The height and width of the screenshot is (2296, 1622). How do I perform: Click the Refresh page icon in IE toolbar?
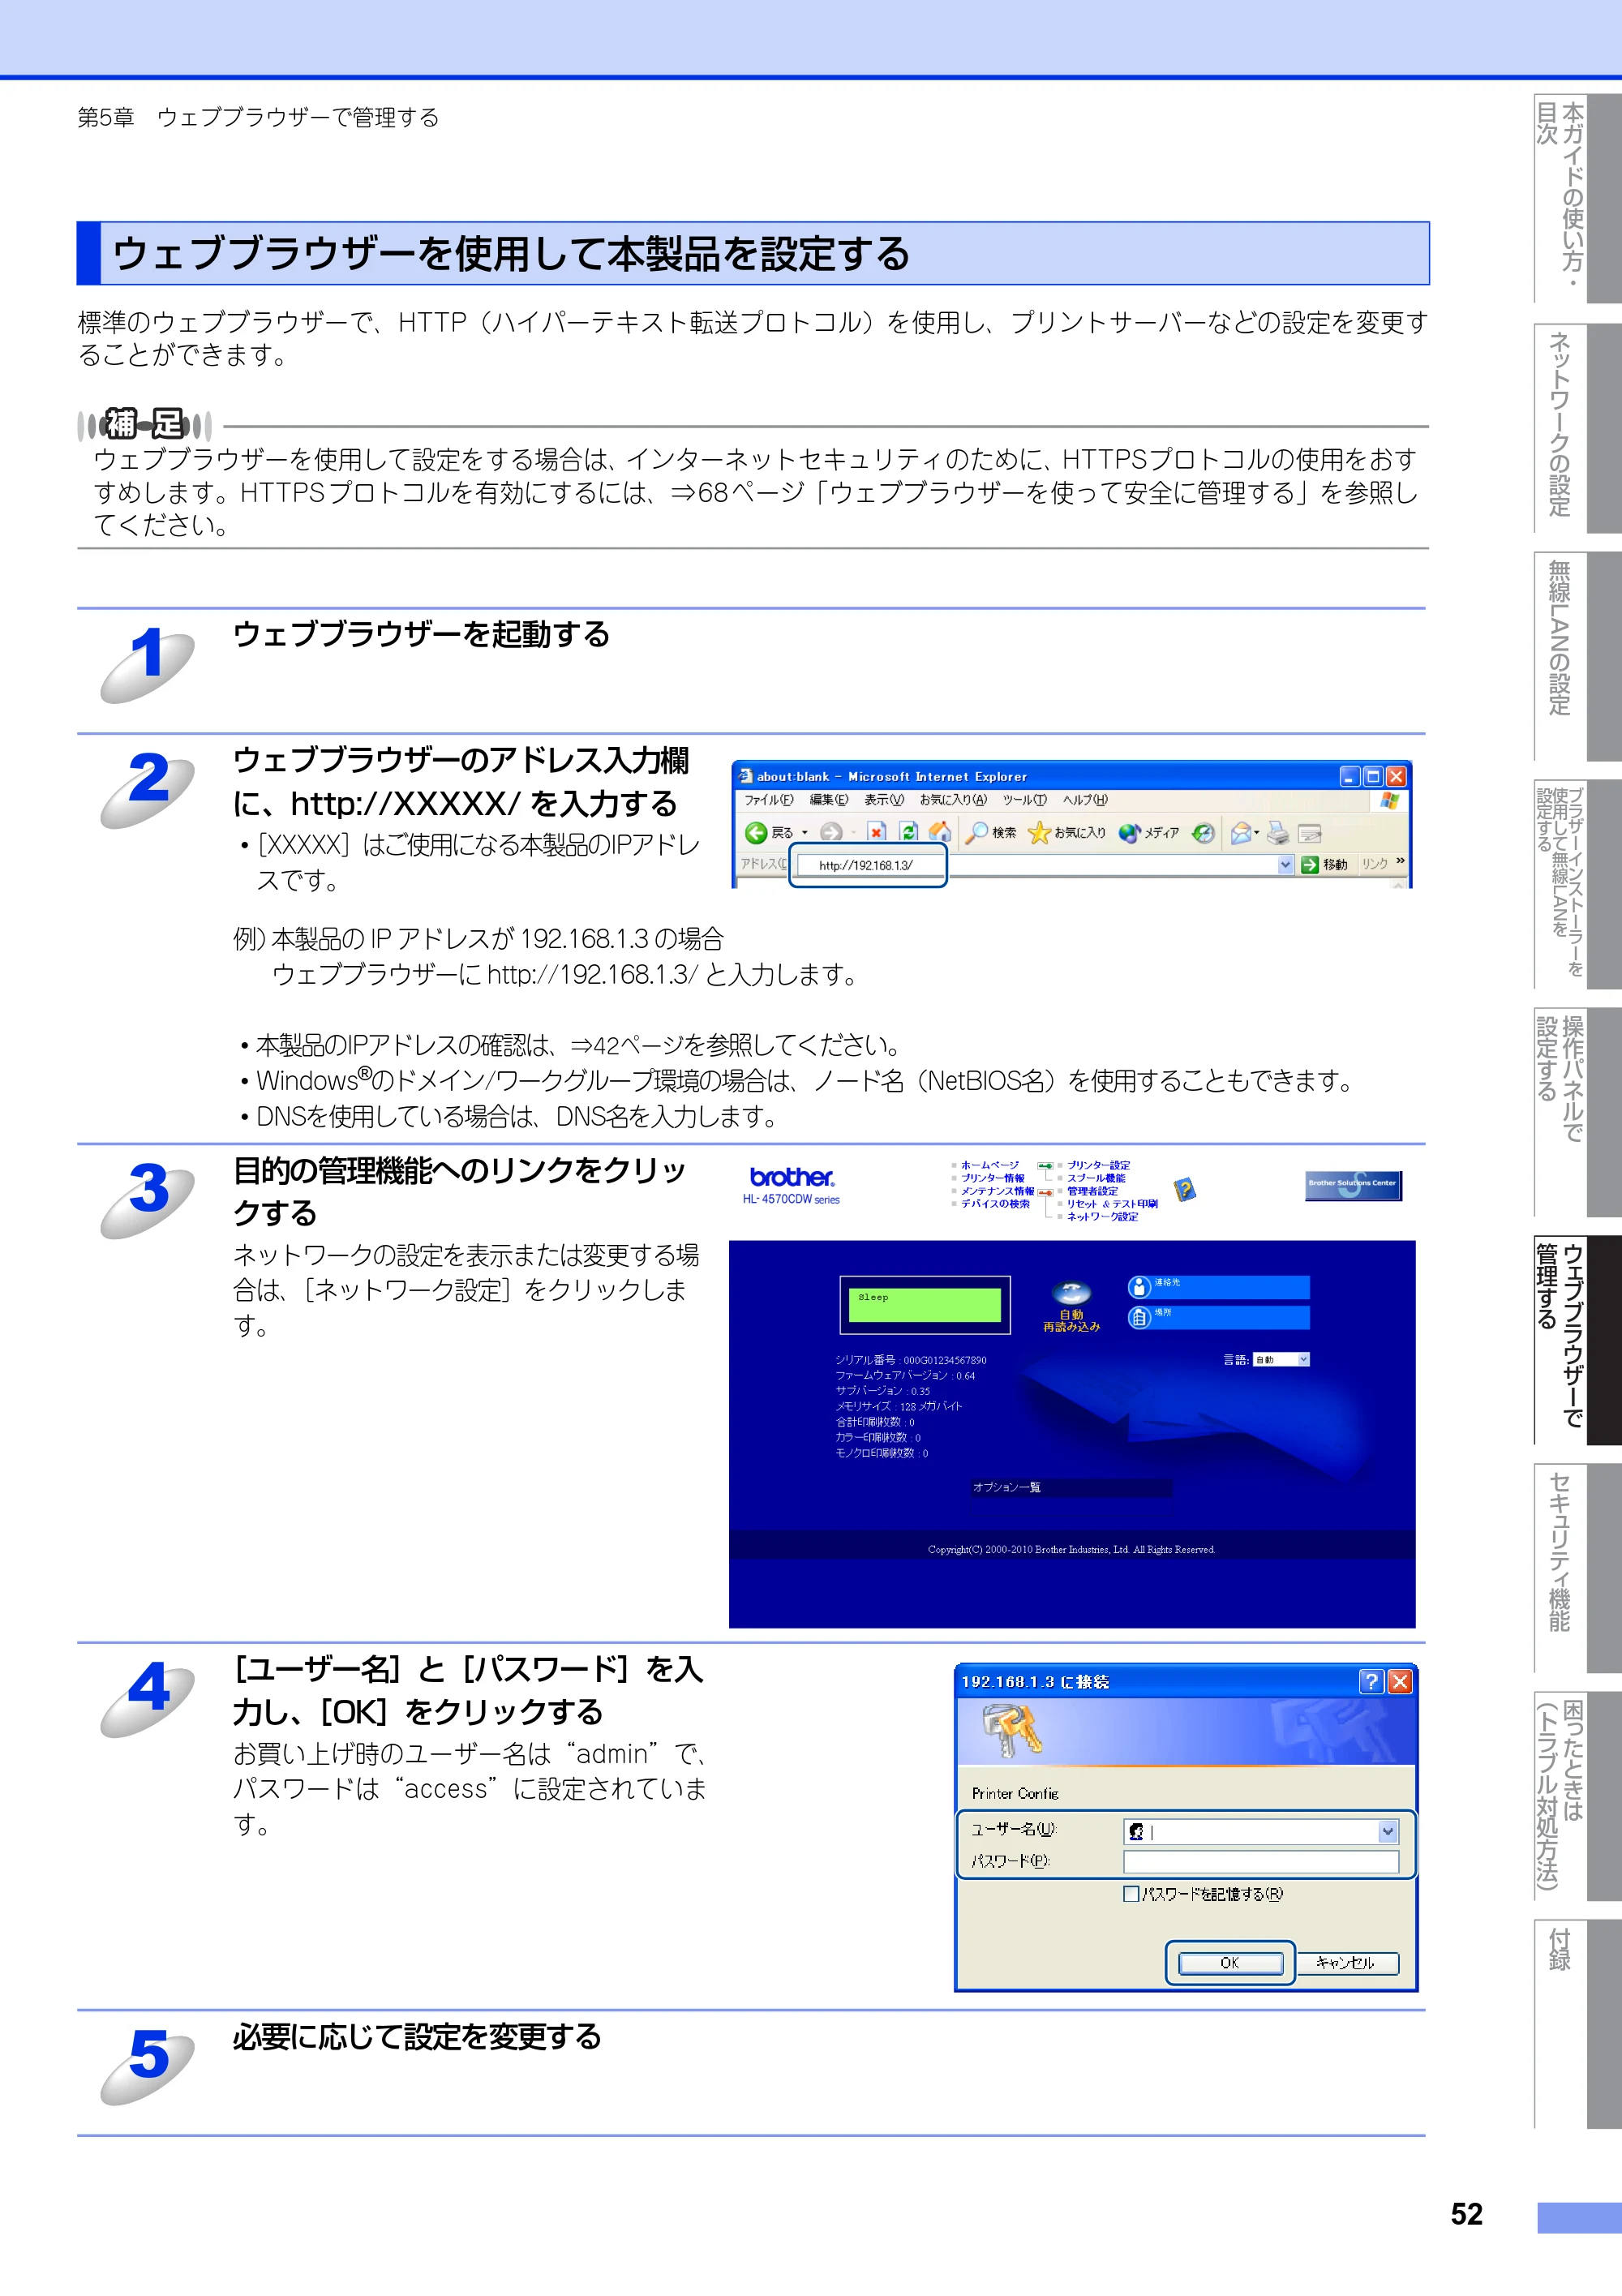[908, 832]
